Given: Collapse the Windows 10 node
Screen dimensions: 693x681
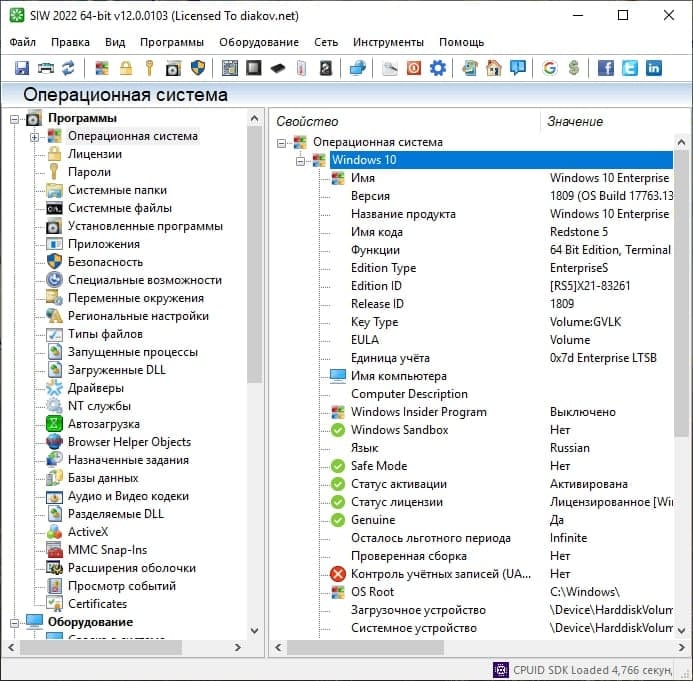Looking at the screenshot, I should click(x=301, y=161).
